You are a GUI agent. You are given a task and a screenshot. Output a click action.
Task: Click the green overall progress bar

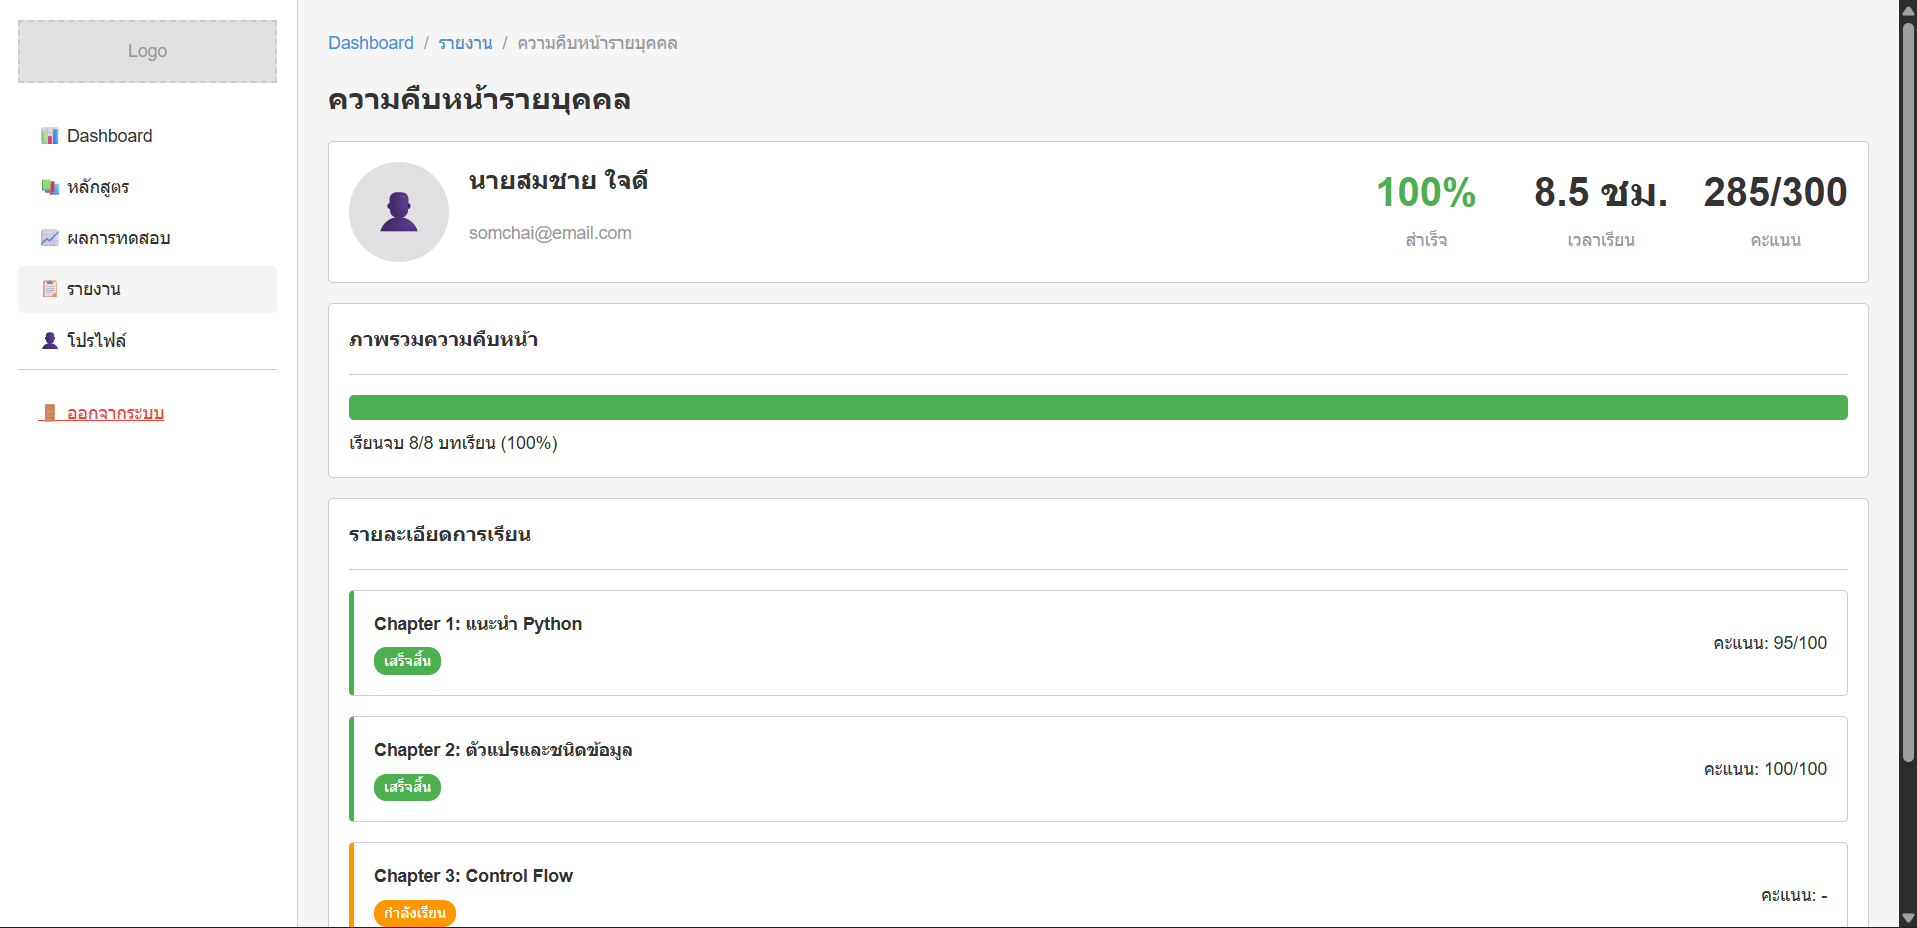[1097, 407]
